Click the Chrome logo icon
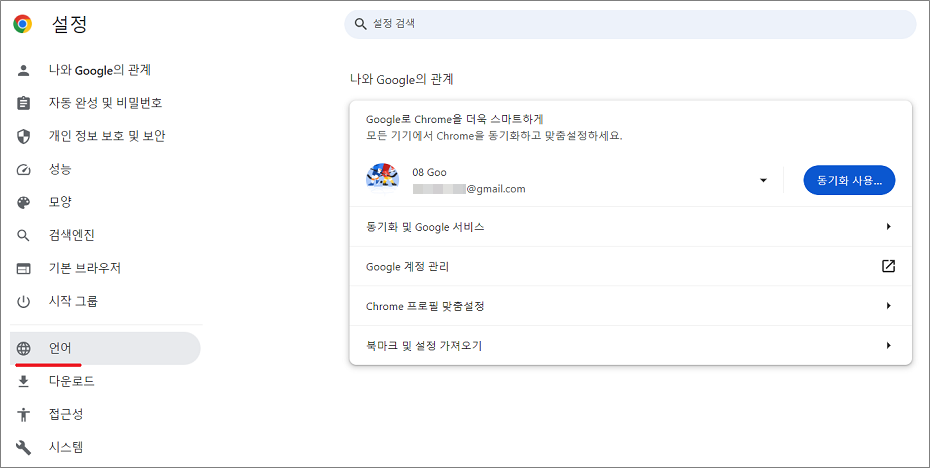The height and width of the screenshot is (468, 930). (23, 24)
